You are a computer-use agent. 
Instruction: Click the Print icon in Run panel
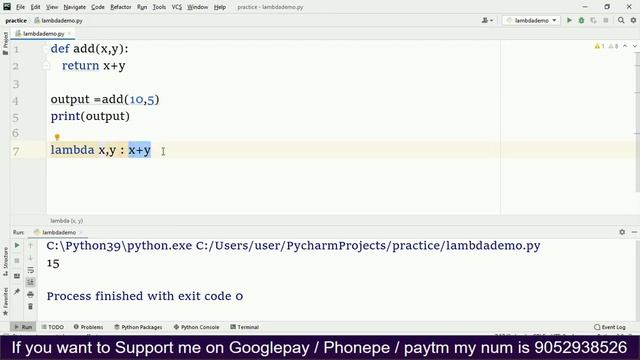click(30, 294)
